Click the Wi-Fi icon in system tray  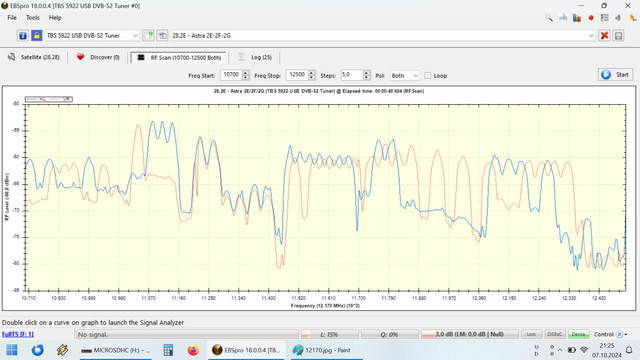coord(584,350)
